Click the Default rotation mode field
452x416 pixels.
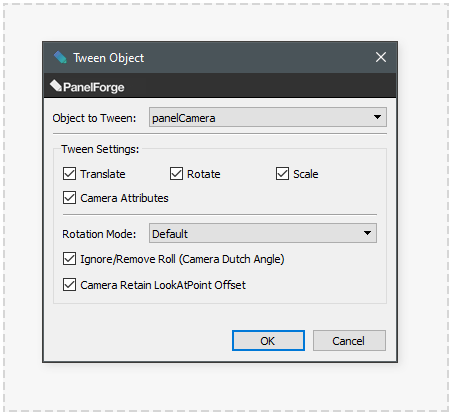click(x=263, y=233)
